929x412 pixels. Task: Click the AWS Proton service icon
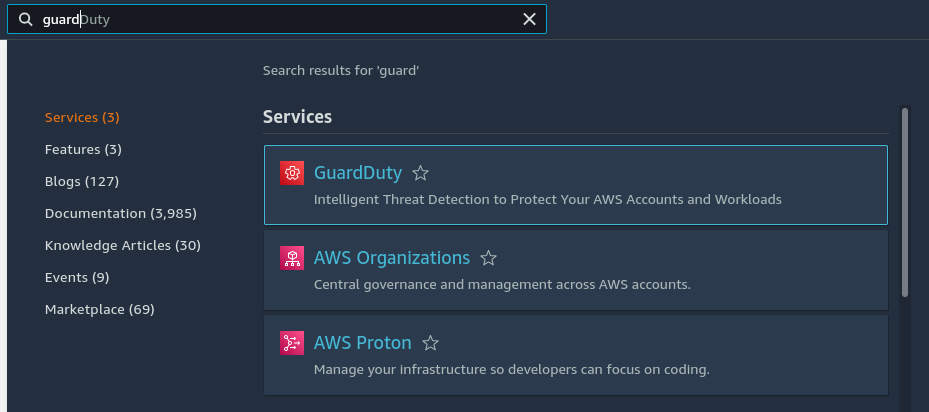(292, 343)
